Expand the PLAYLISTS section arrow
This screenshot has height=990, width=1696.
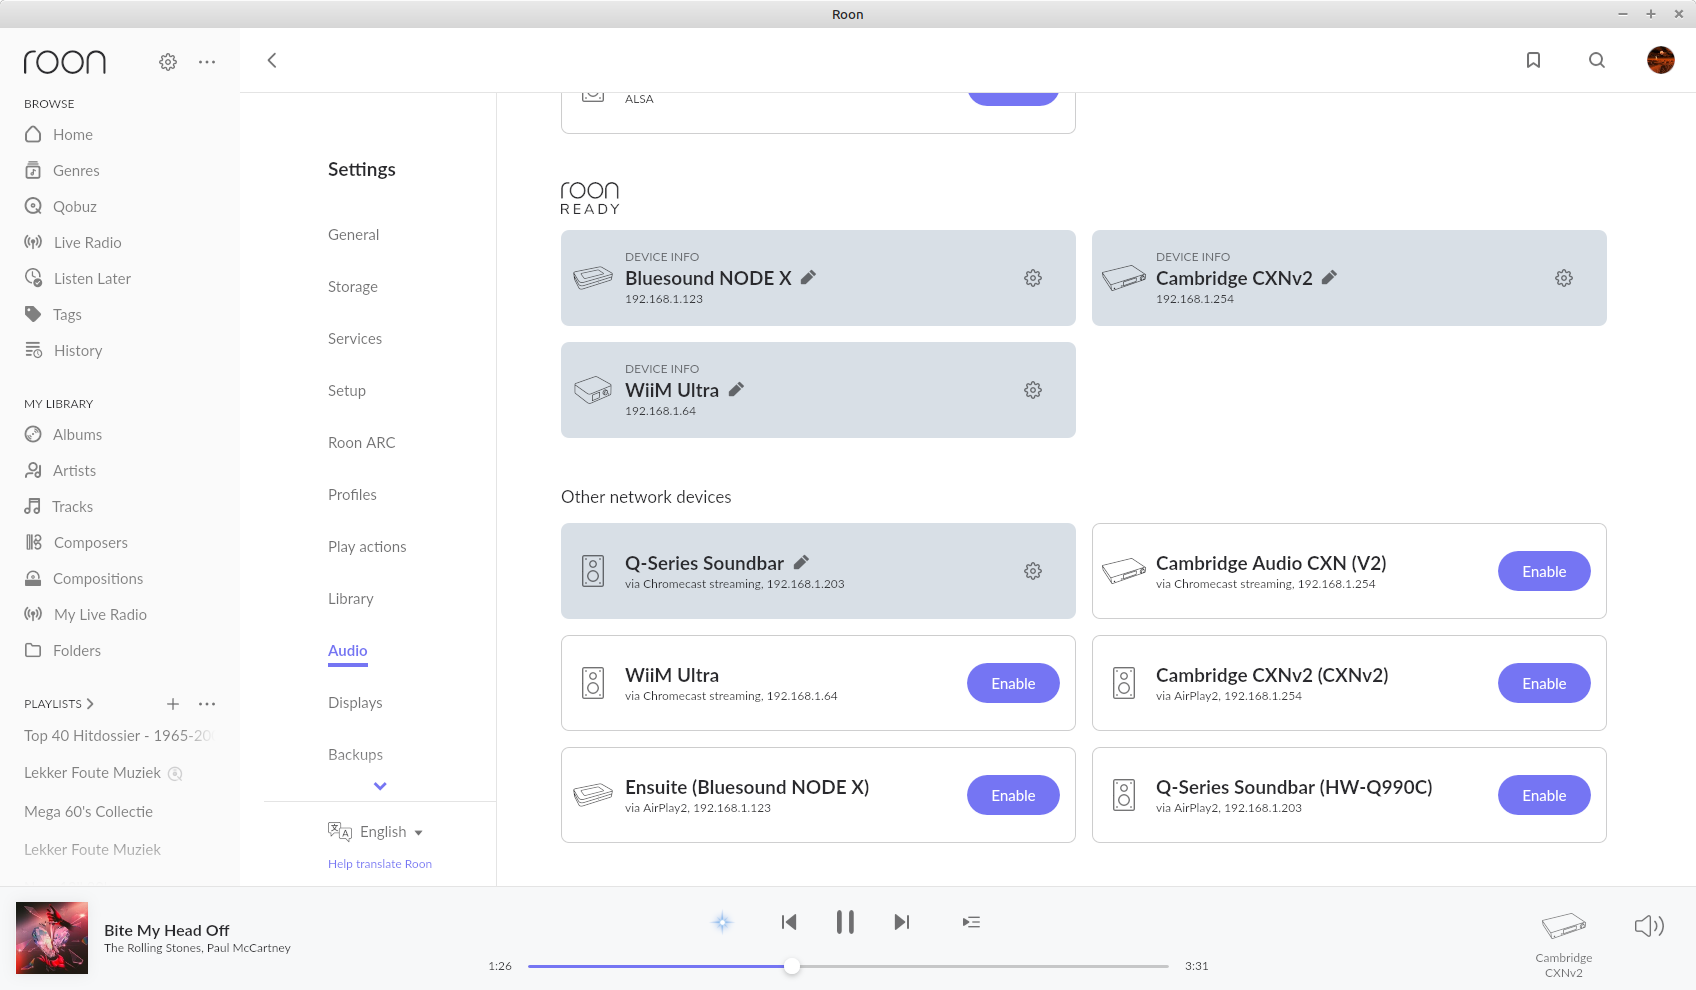90,704
